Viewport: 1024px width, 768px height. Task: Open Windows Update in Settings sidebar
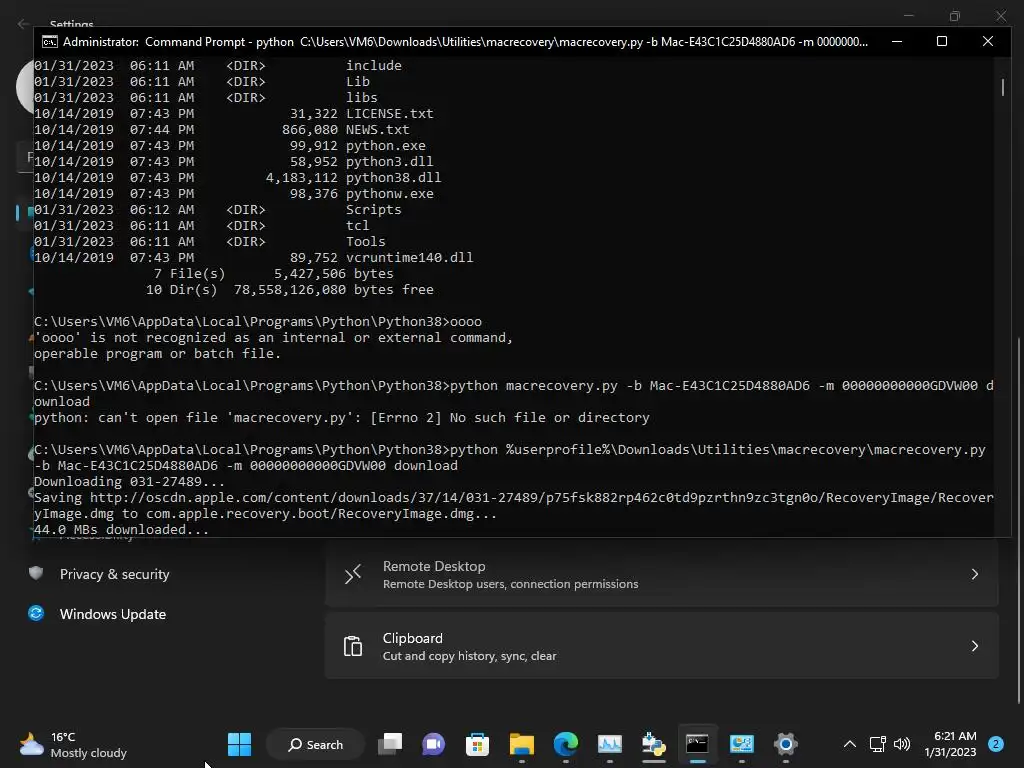(112, 614)
